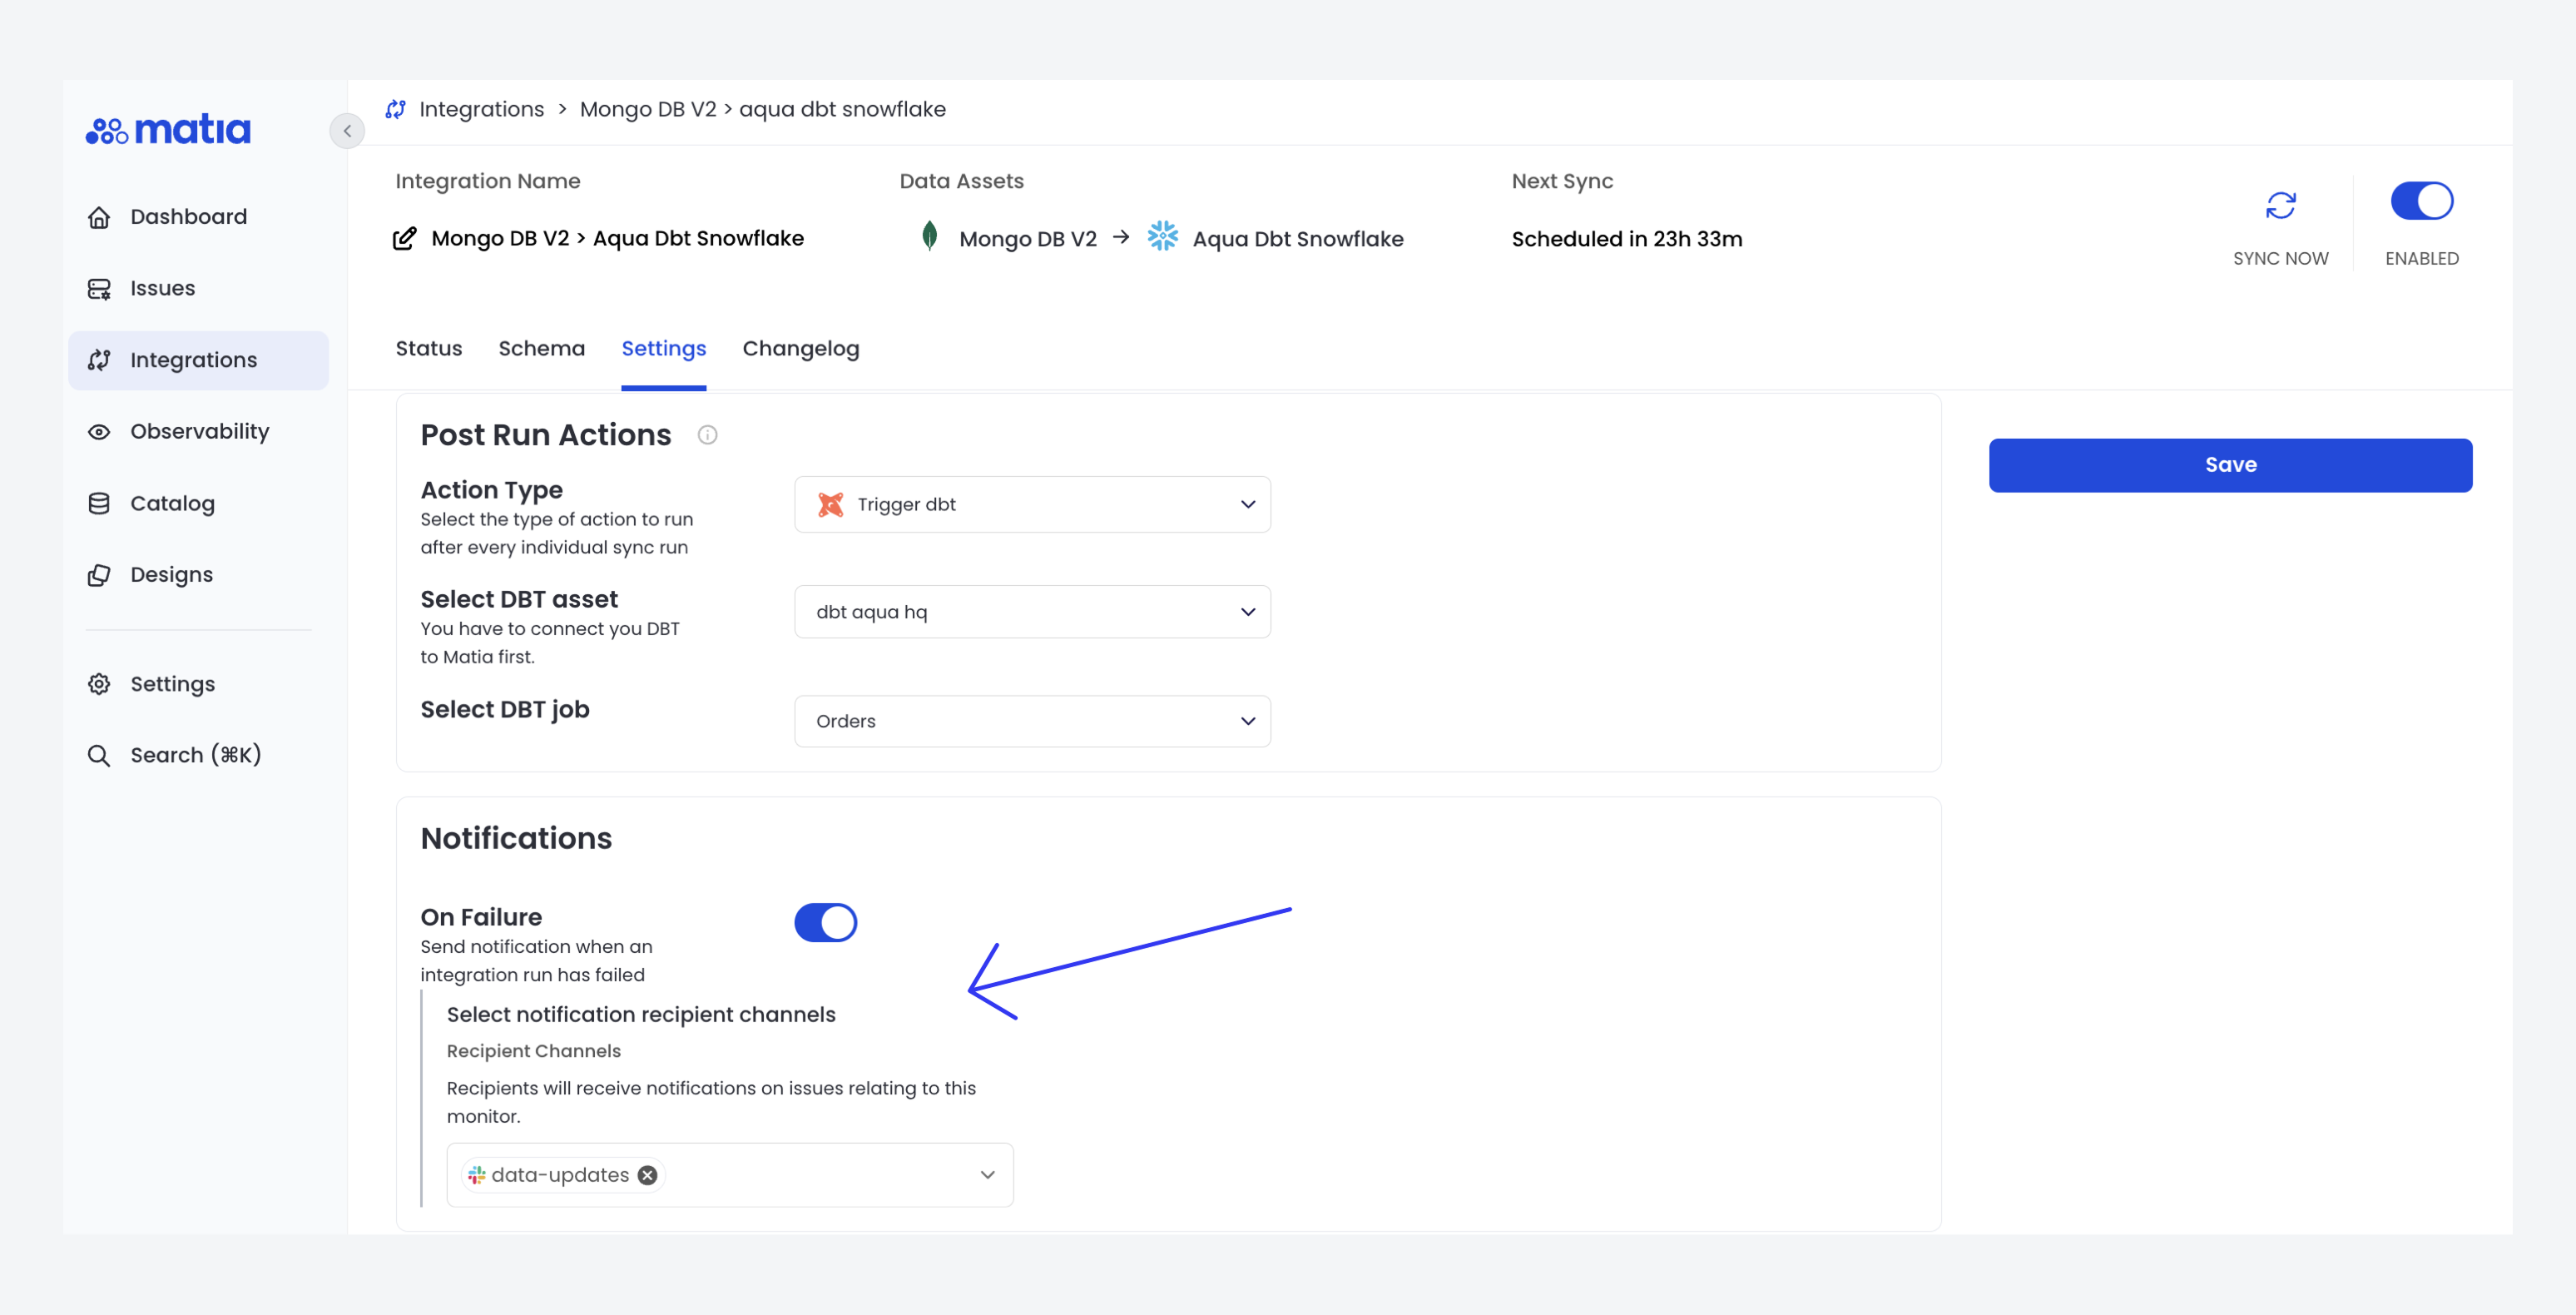This screenshot has width=2576, height=1315.
Task: Select the Issues icon in sidebar
Action: (x=100, y=288)
